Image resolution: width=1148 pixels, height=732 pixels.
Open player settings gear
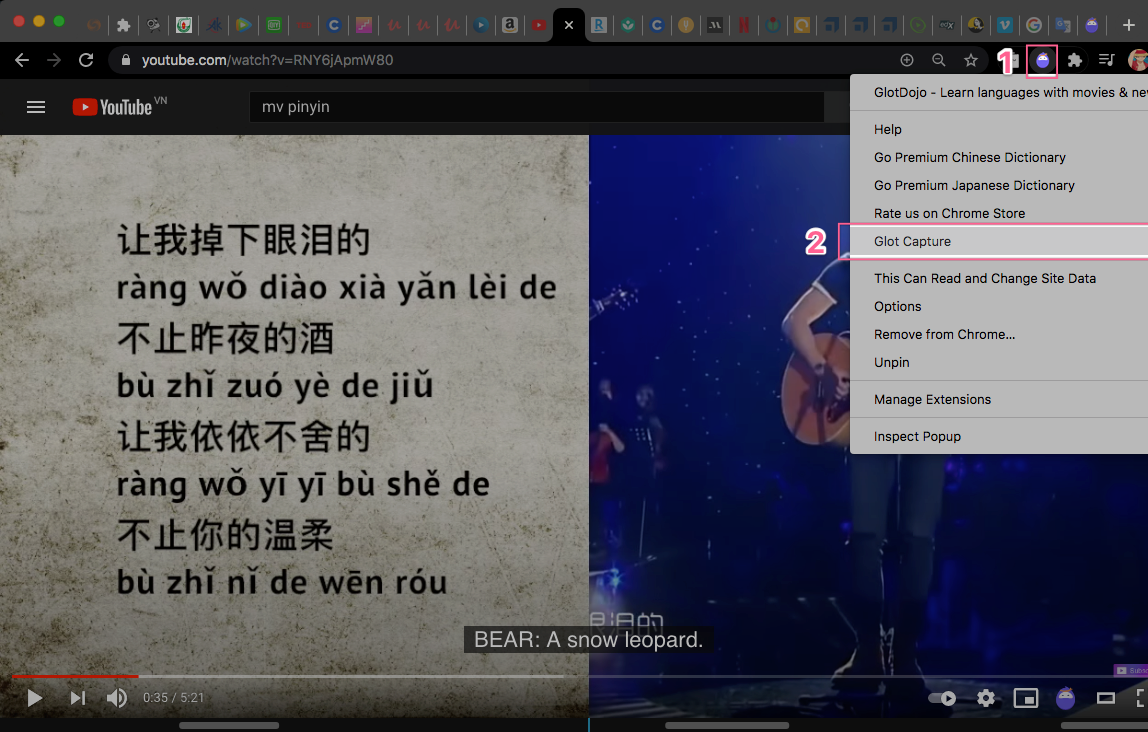click(x=986, y=698)
